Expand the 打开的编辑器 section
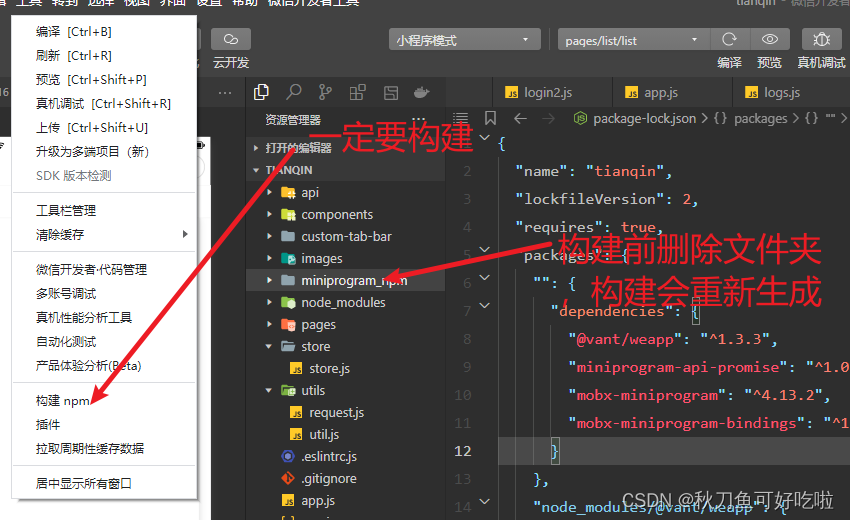Viewport: 850px width, 520px height. click(x=256, y=147)
